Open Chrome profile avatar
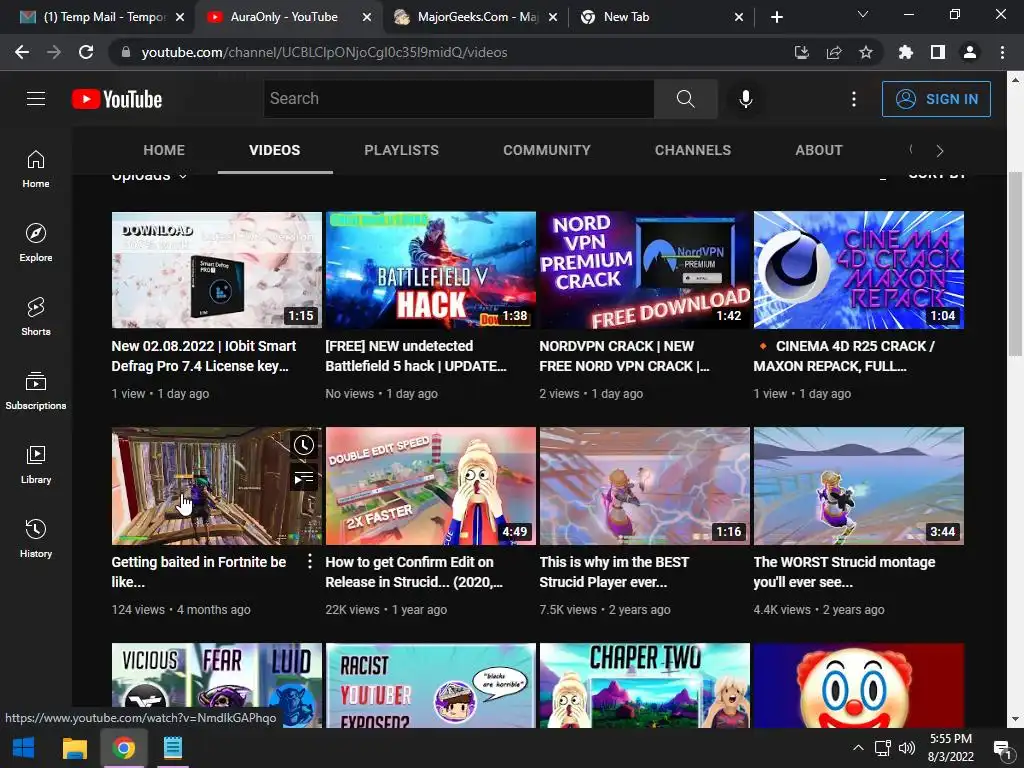The width and height of the screenshot is (1024, 768). 970,52
